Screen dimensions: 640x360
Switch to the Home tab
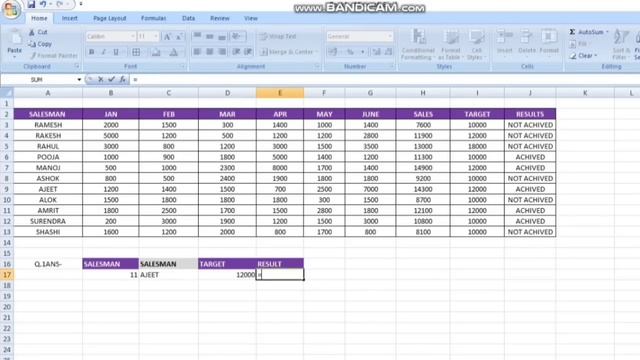pyautogui.click(x=39, y=18)
